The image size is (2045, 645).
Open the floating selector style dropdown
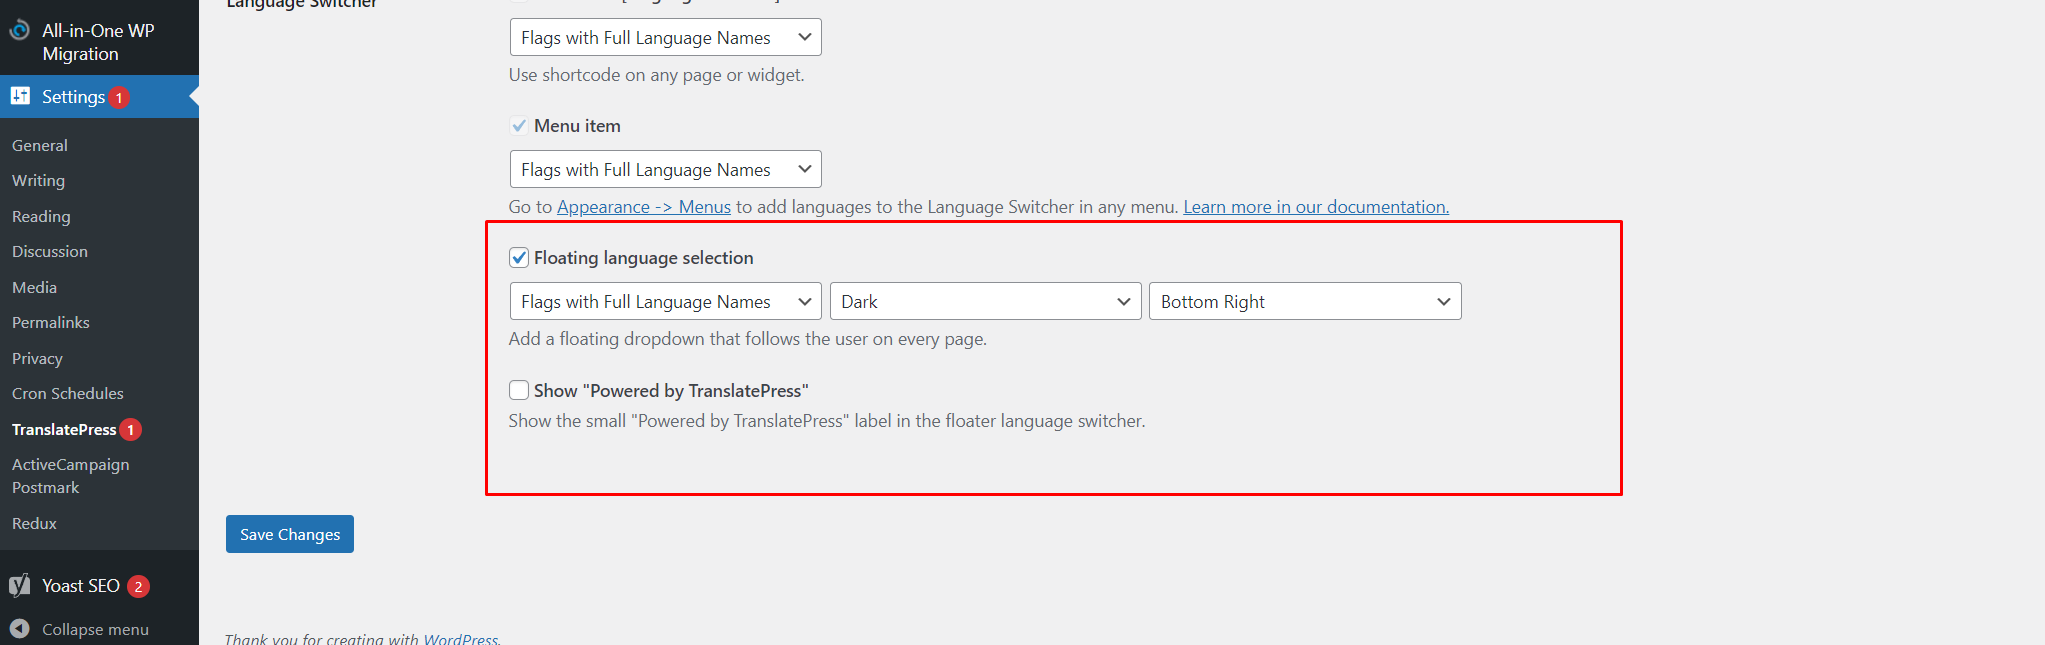pyautogui.click(x=666, y=301)
